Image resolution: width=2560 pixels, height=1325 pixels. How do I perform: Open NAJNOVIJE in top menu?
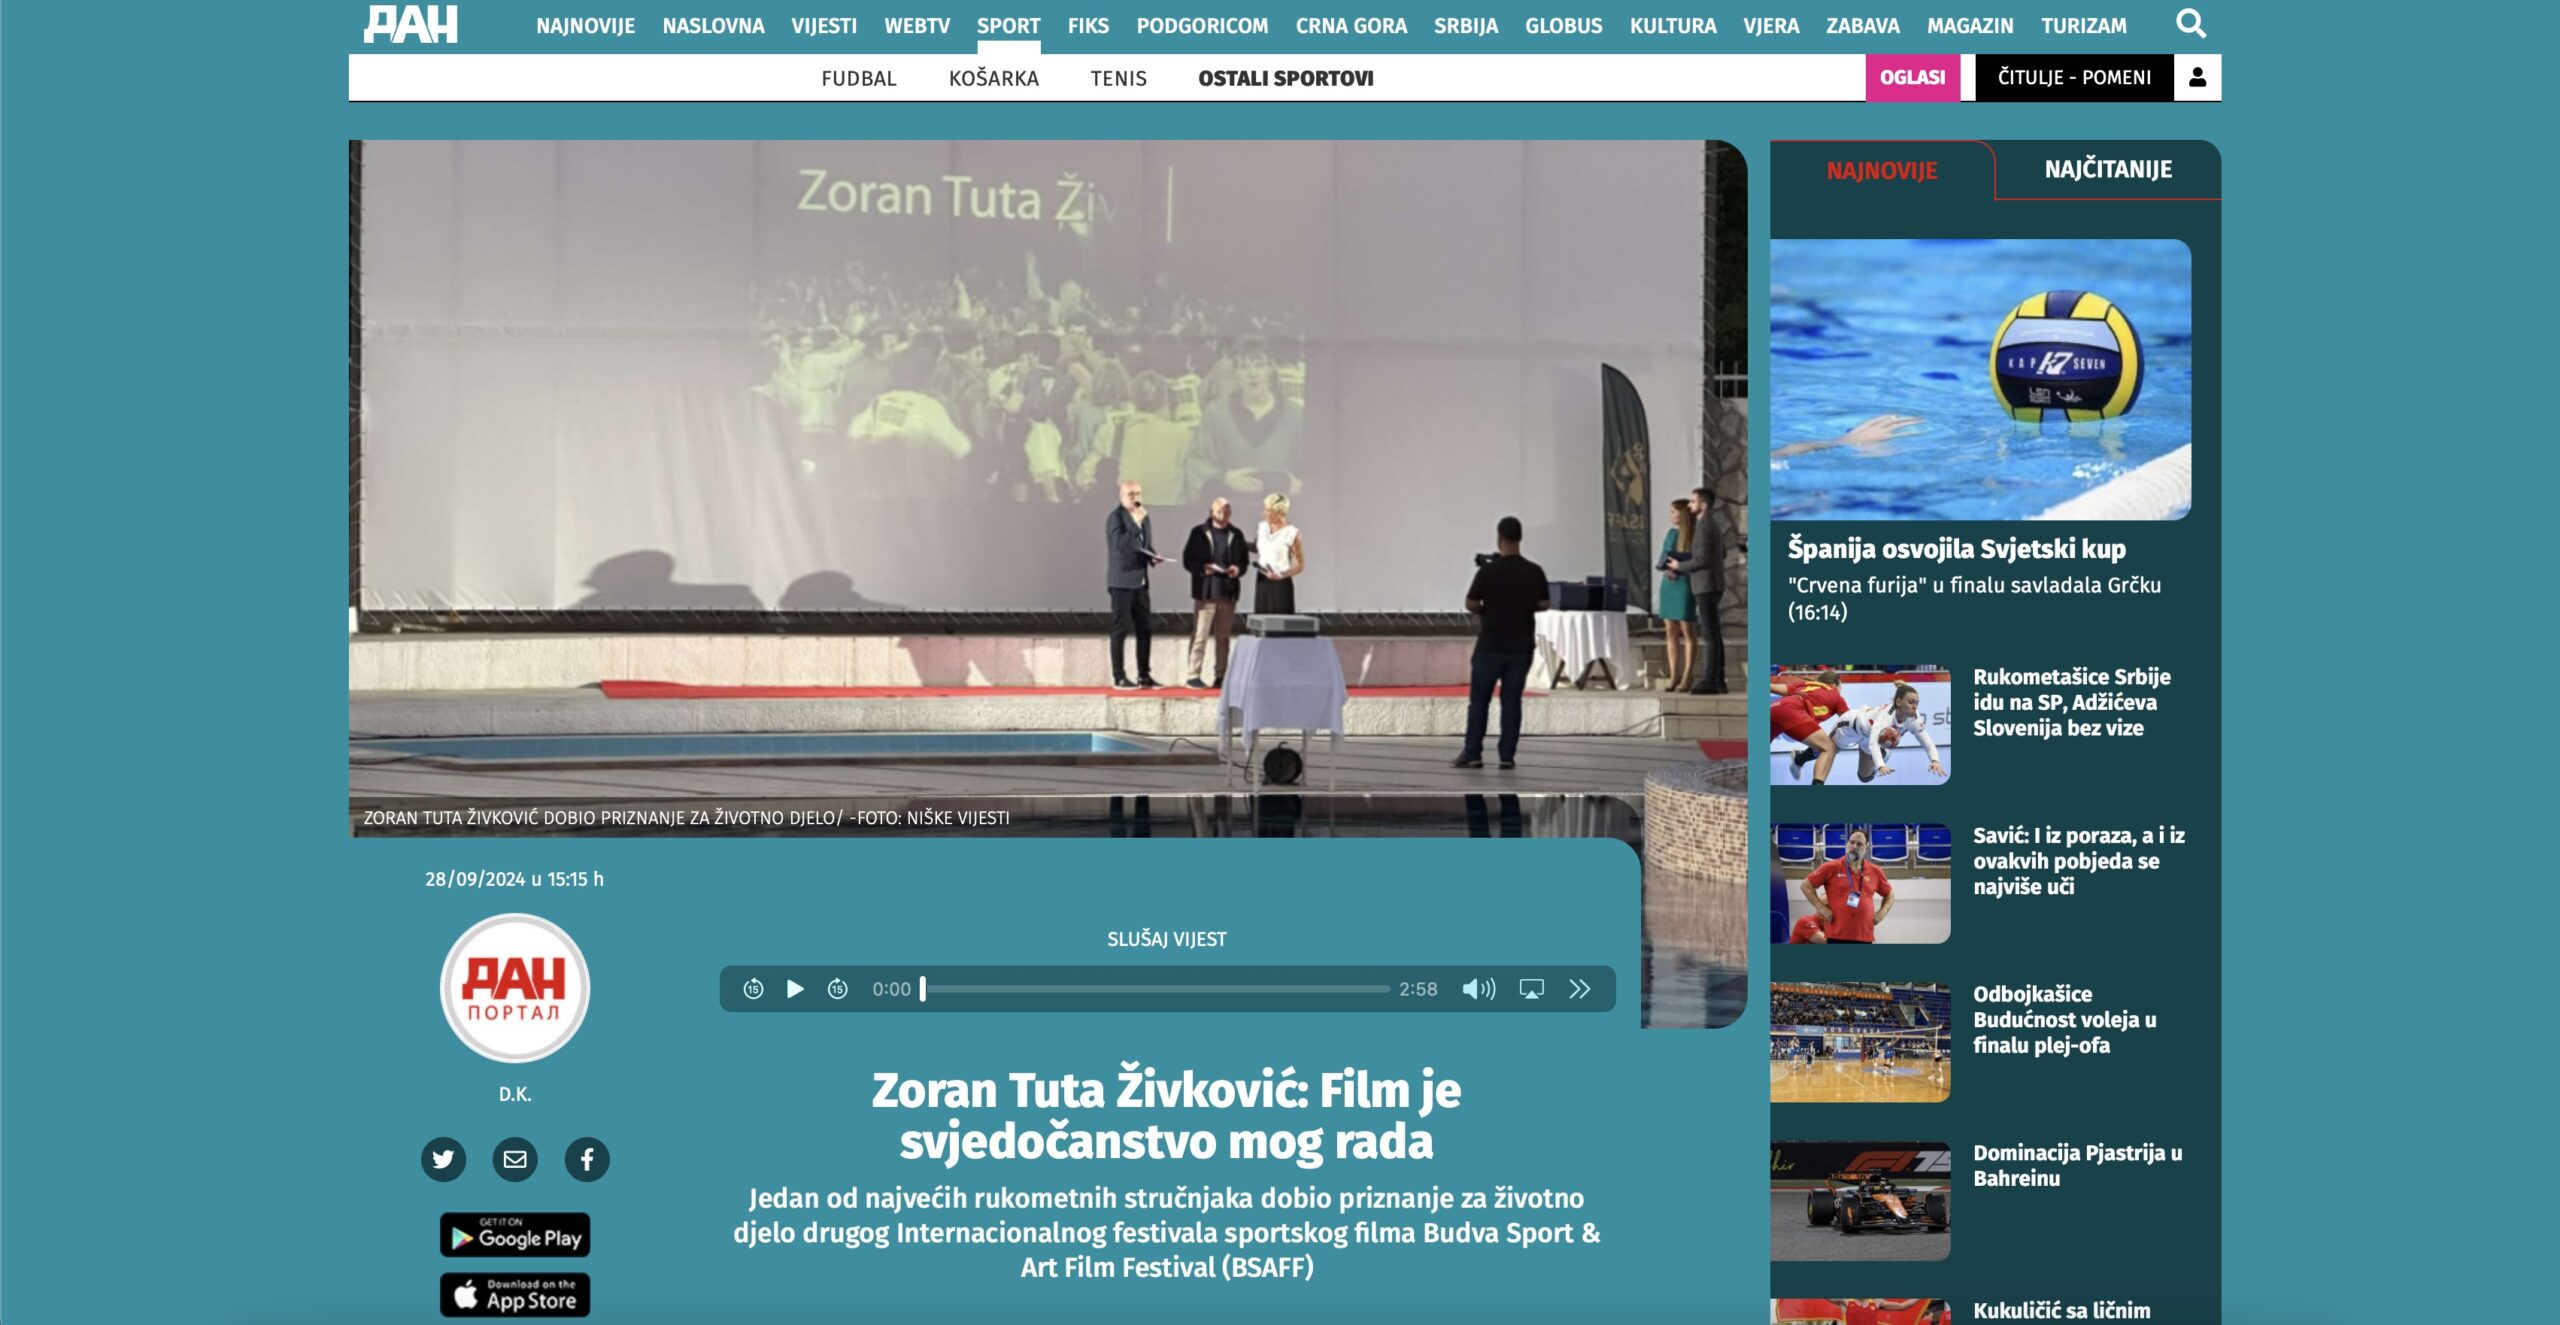585,26
